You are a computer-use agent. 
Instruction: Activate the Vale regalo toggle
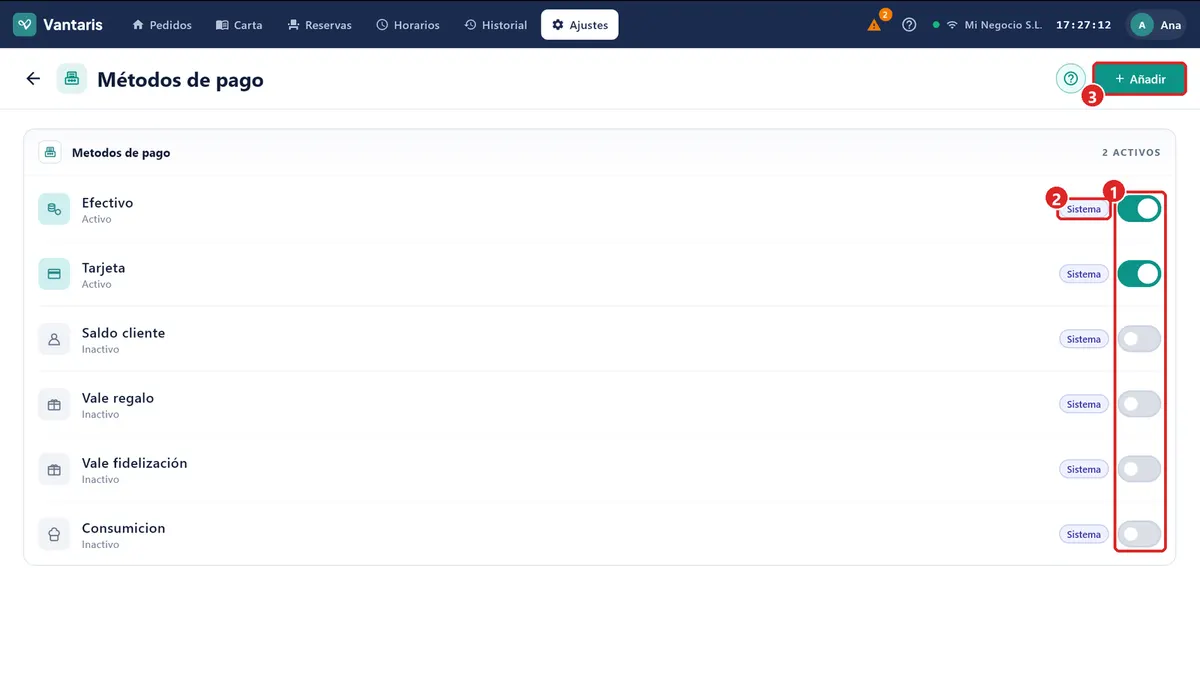1139,404
